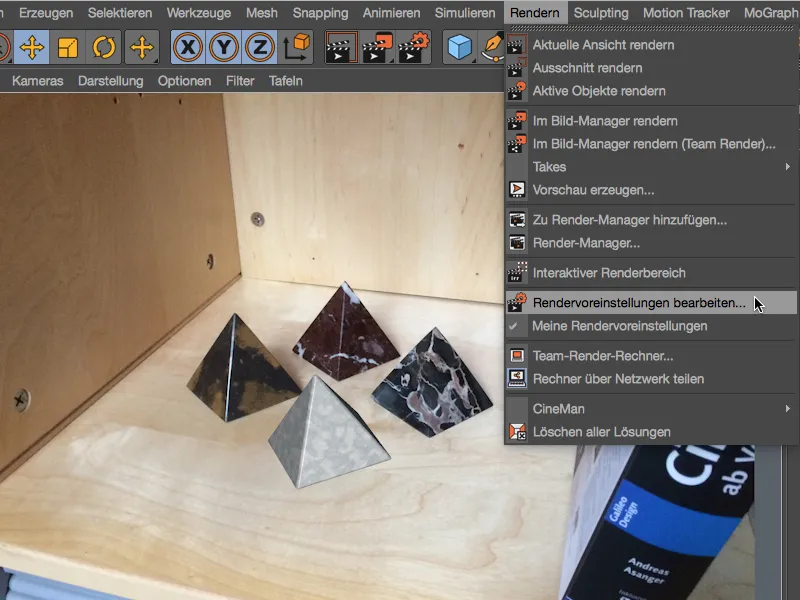Select the Move tool in toolbar
This screenshot has height=600, width=800.
pos(32,47)
